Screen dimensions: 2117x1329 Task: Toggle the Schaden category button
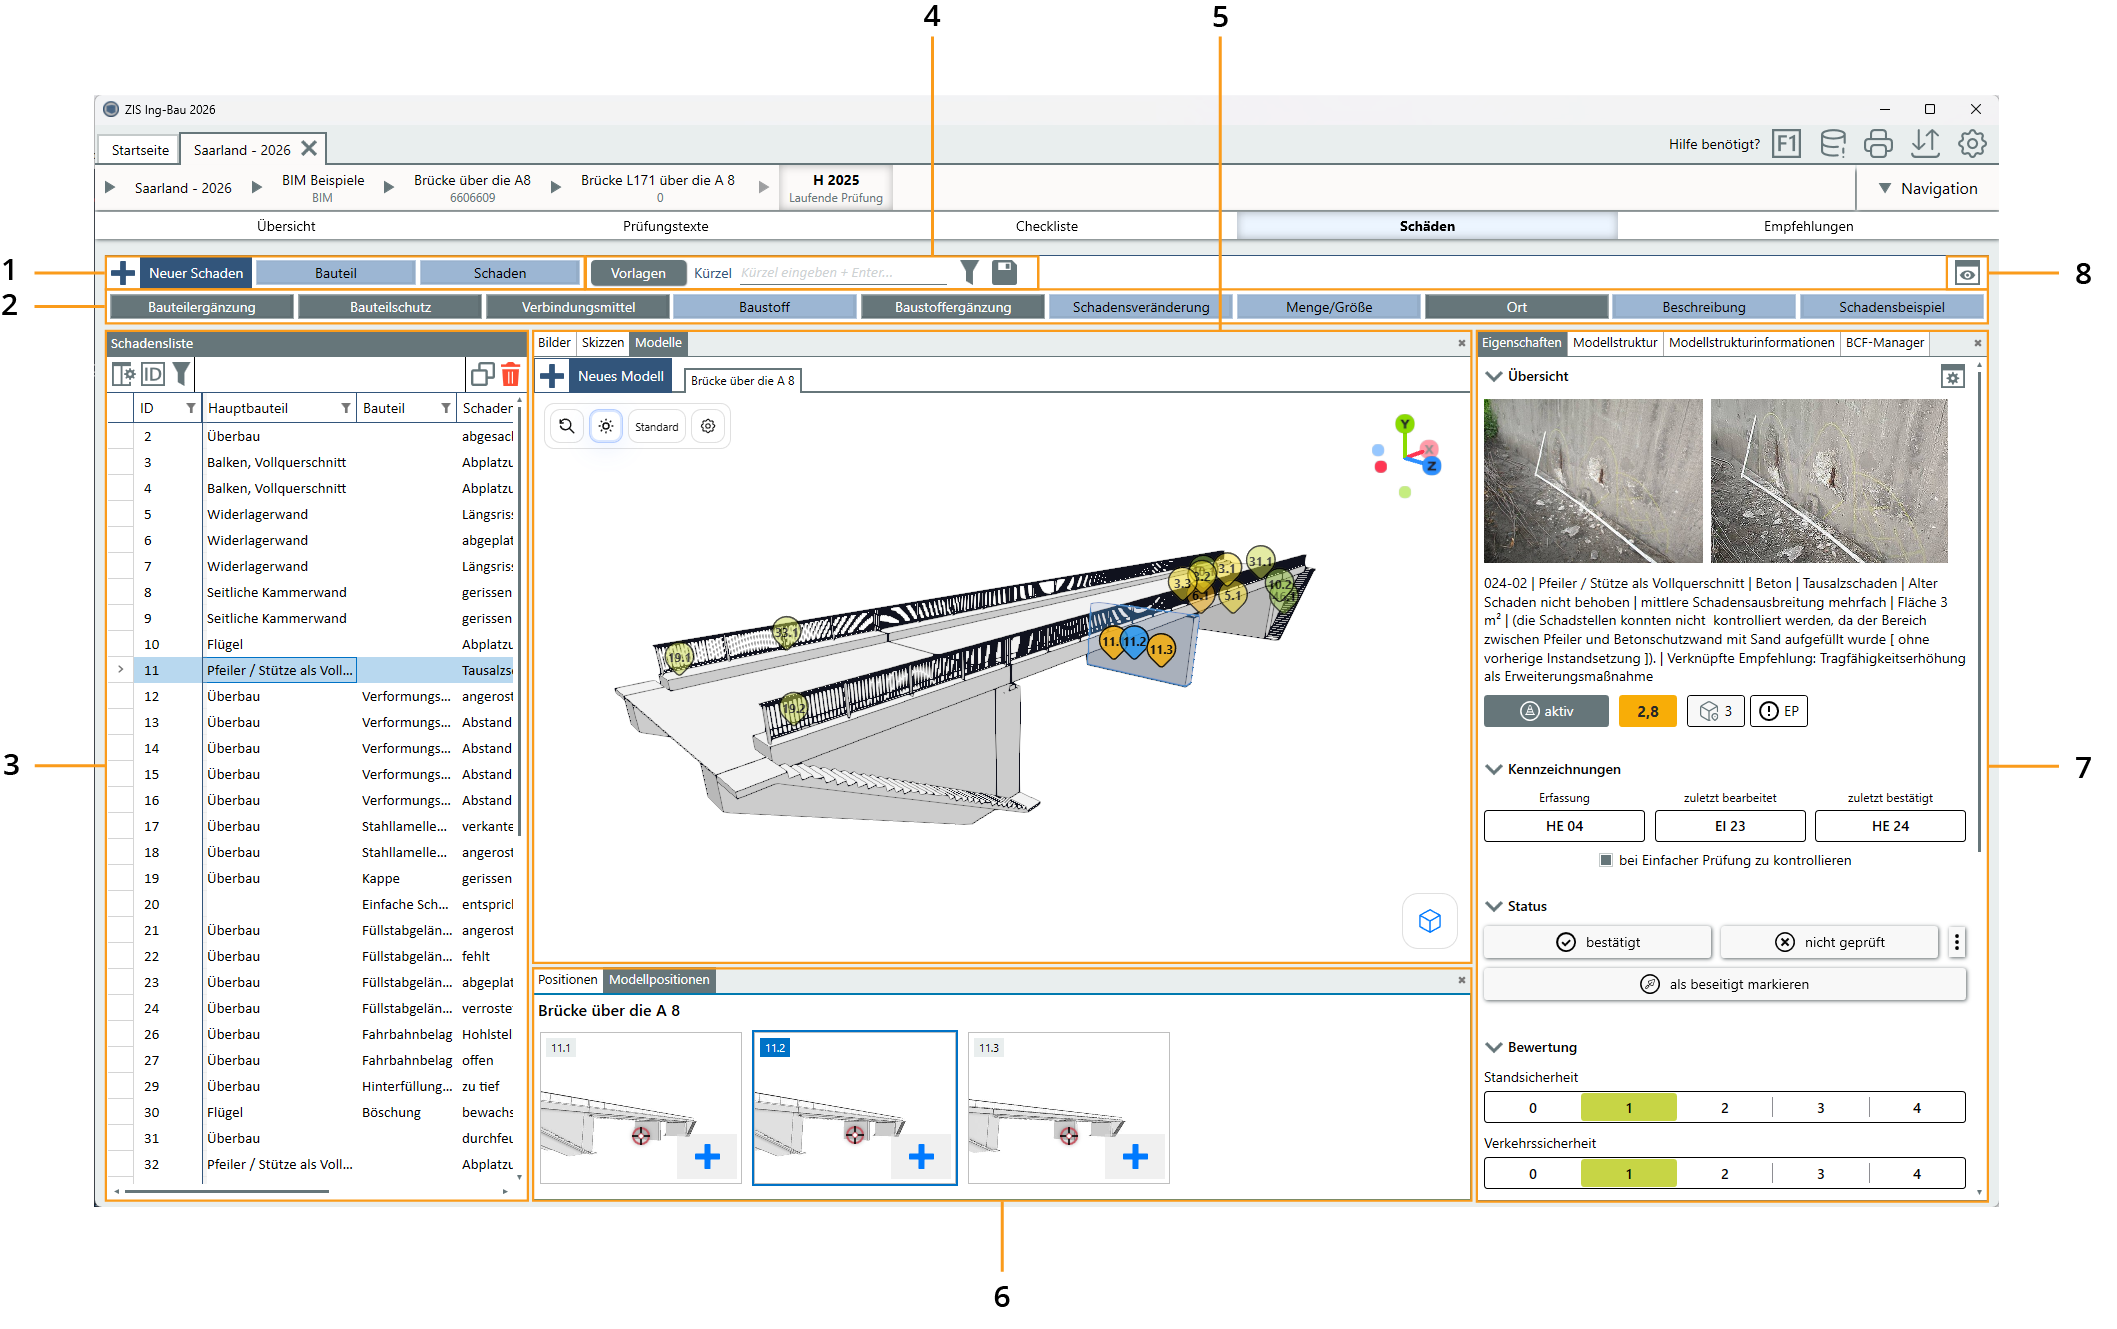tap(500, 273)
